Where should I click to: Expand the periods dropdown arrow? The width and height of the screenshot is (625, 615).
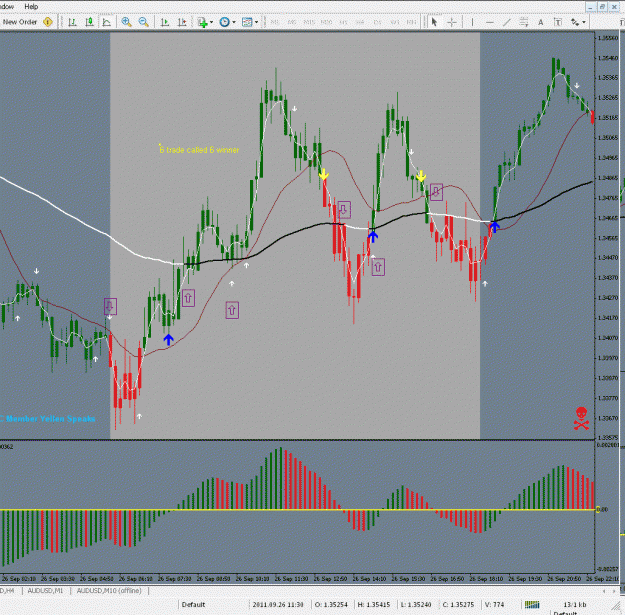pos(234,22)
